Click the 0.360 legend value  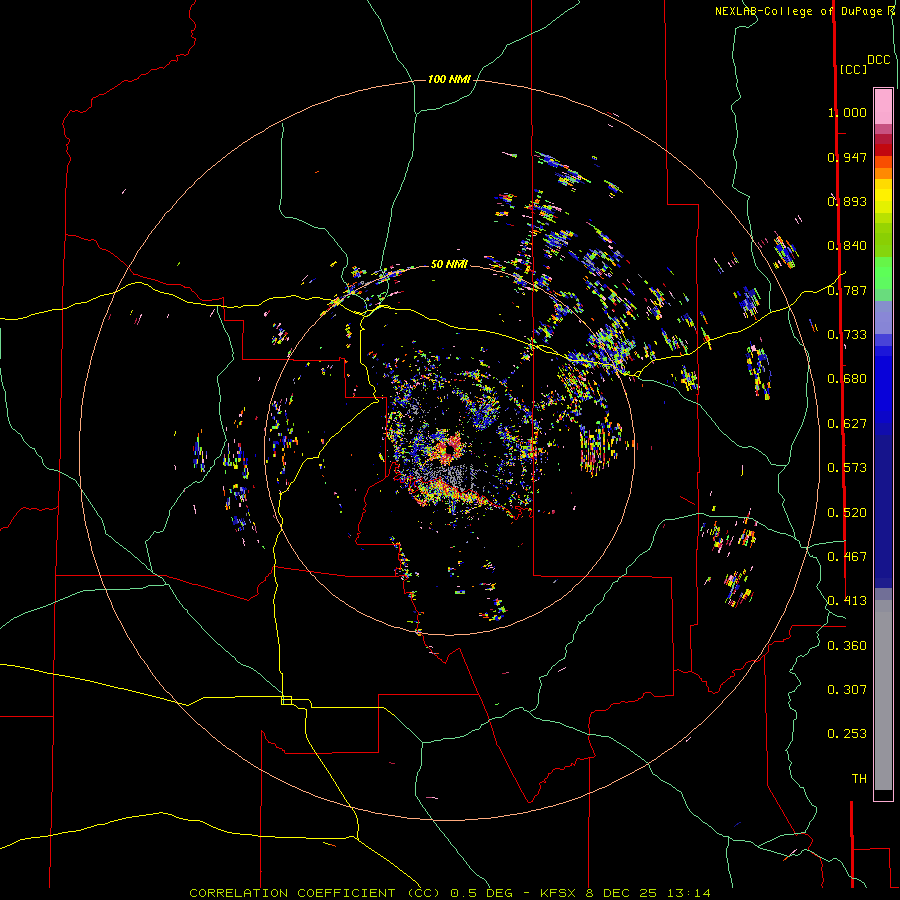(x=847, y=646)
